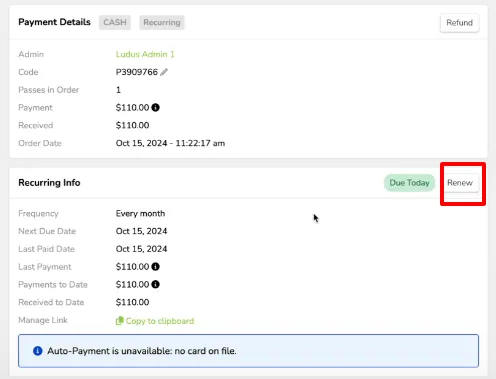Click the blue info icon in Auto-Payment notice
The image size is (496, 379).
click(x=38, y=351)
